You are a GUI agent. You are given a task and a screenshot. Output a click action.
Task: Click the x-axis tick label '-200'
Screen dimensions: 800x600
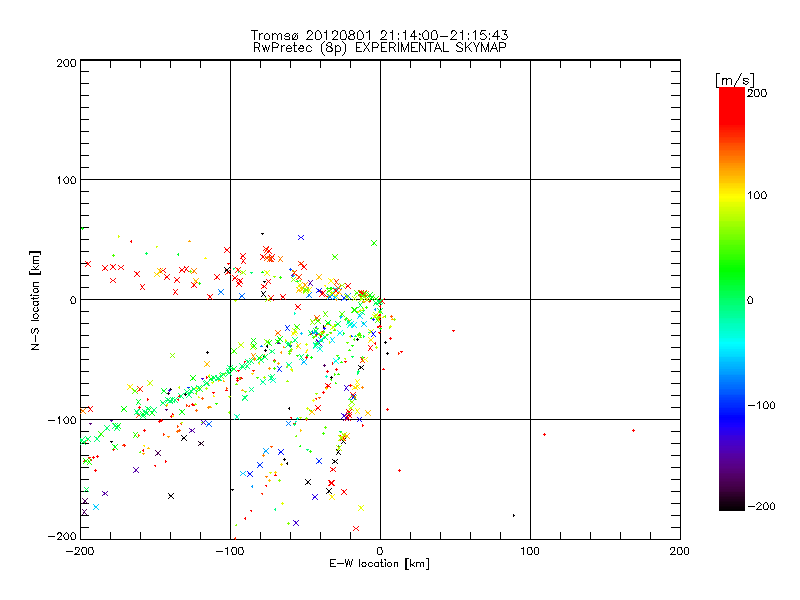pos(80,551)
